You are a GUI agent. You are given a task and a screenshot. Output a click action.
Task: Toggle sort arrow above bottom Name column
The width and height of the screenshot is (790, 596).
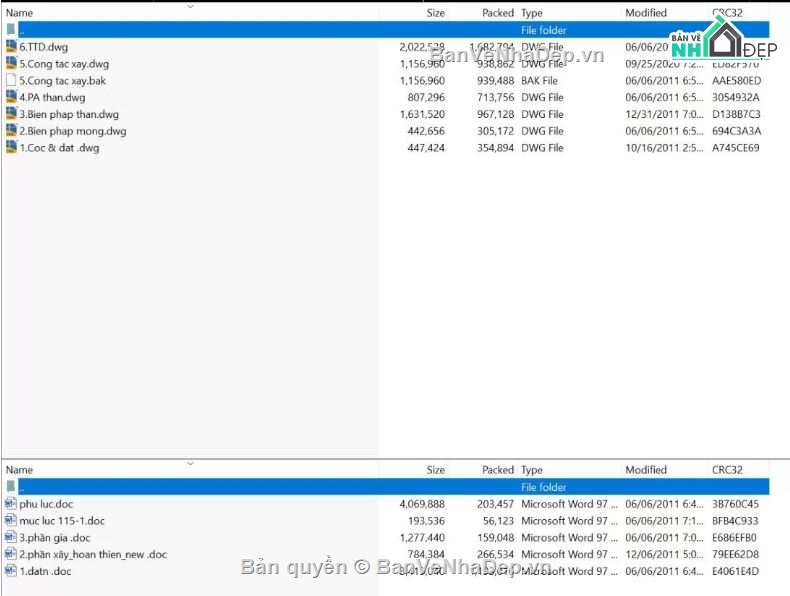[x=190, y=463]
